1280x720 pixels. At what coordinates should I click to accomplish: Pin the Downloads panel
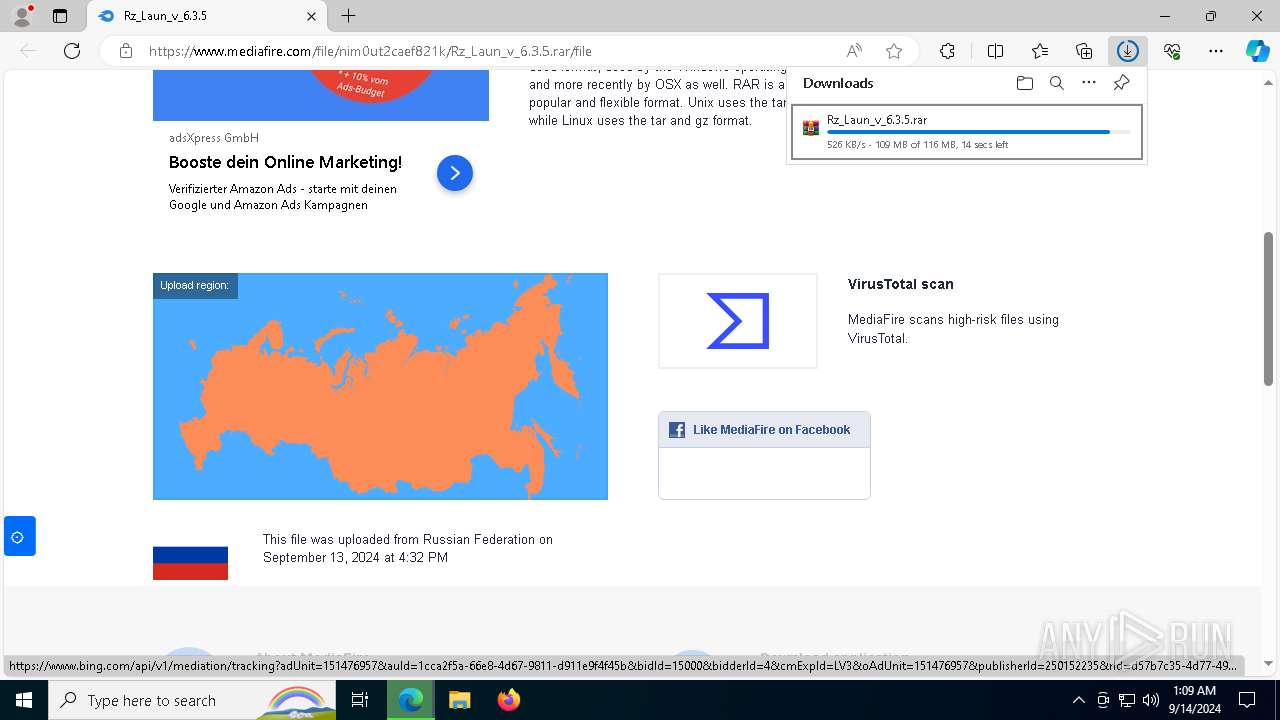(x=1121, y=83)
